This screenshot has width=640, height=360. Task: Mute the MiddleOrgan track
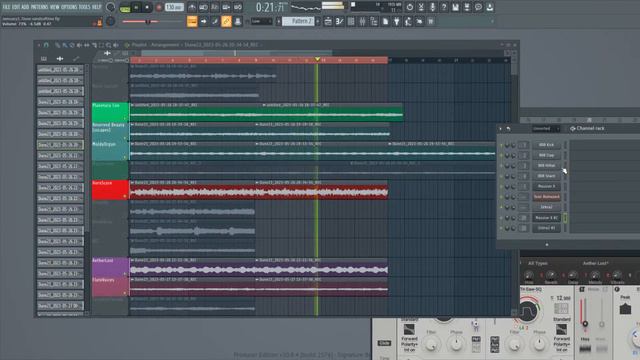click(125, 157)
